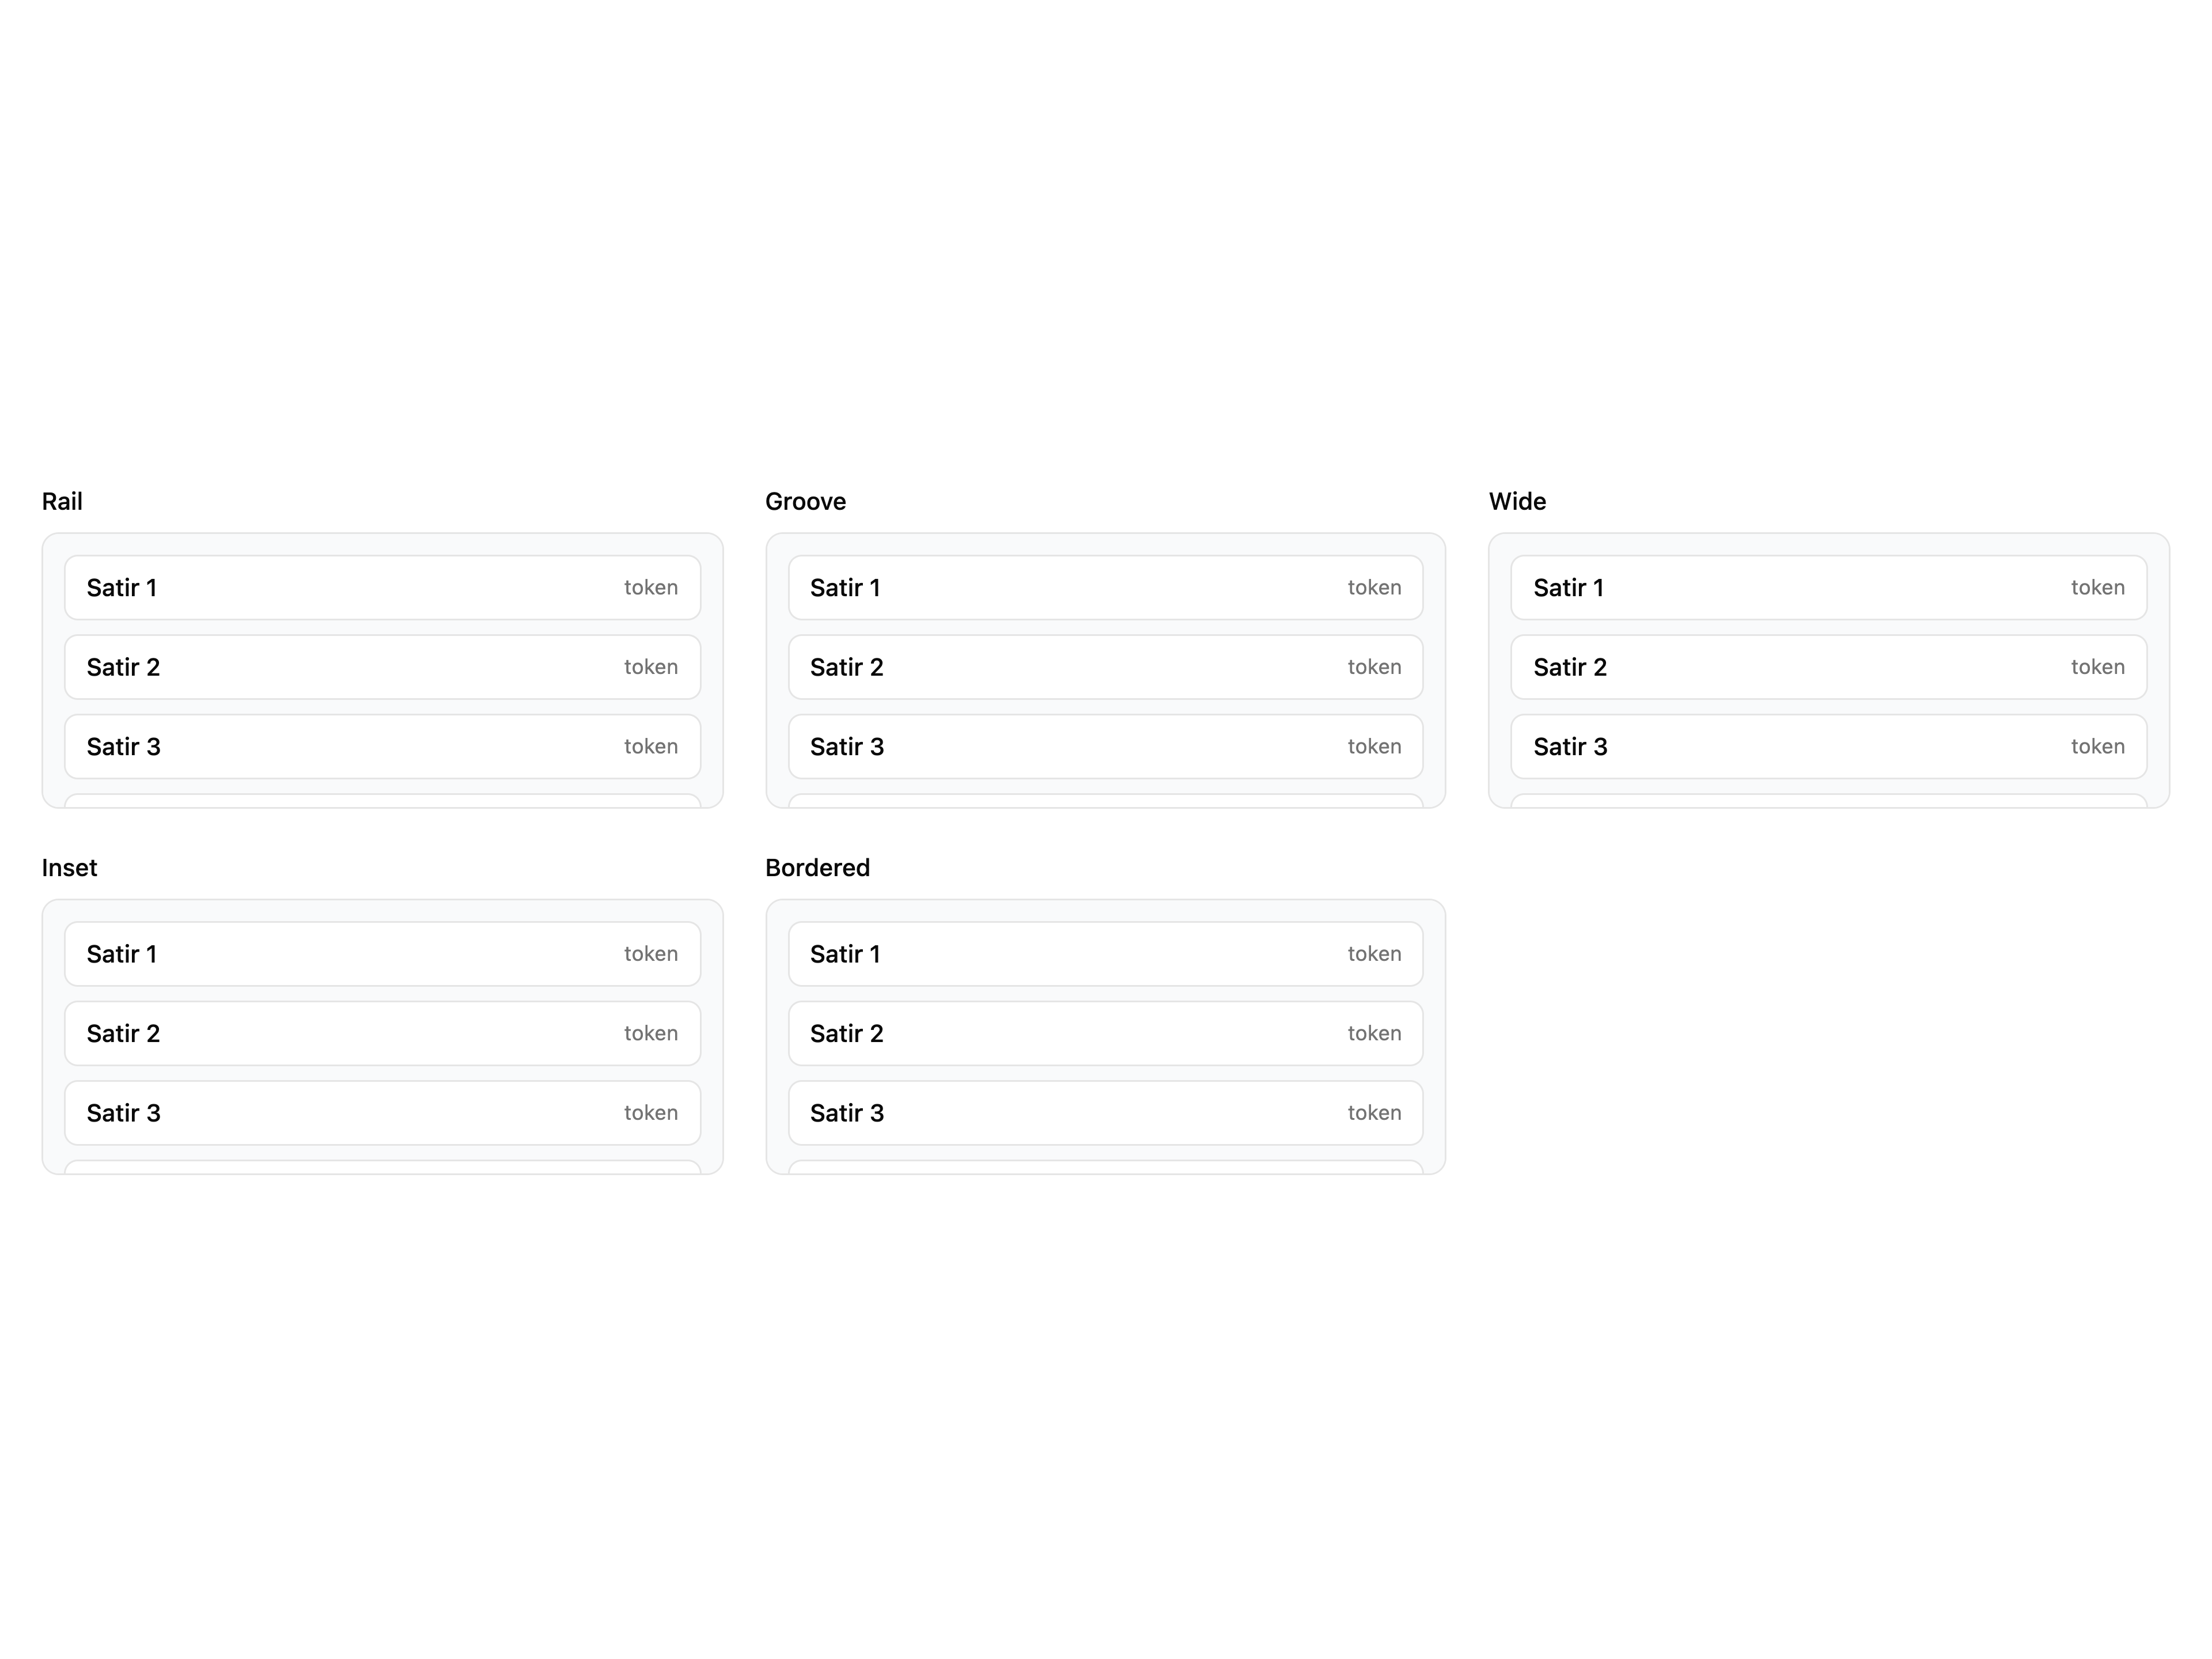Select Satir 2 in the Rail list
The image size is (2212, 1659).
pyautogui.click(x=382, y=667)
